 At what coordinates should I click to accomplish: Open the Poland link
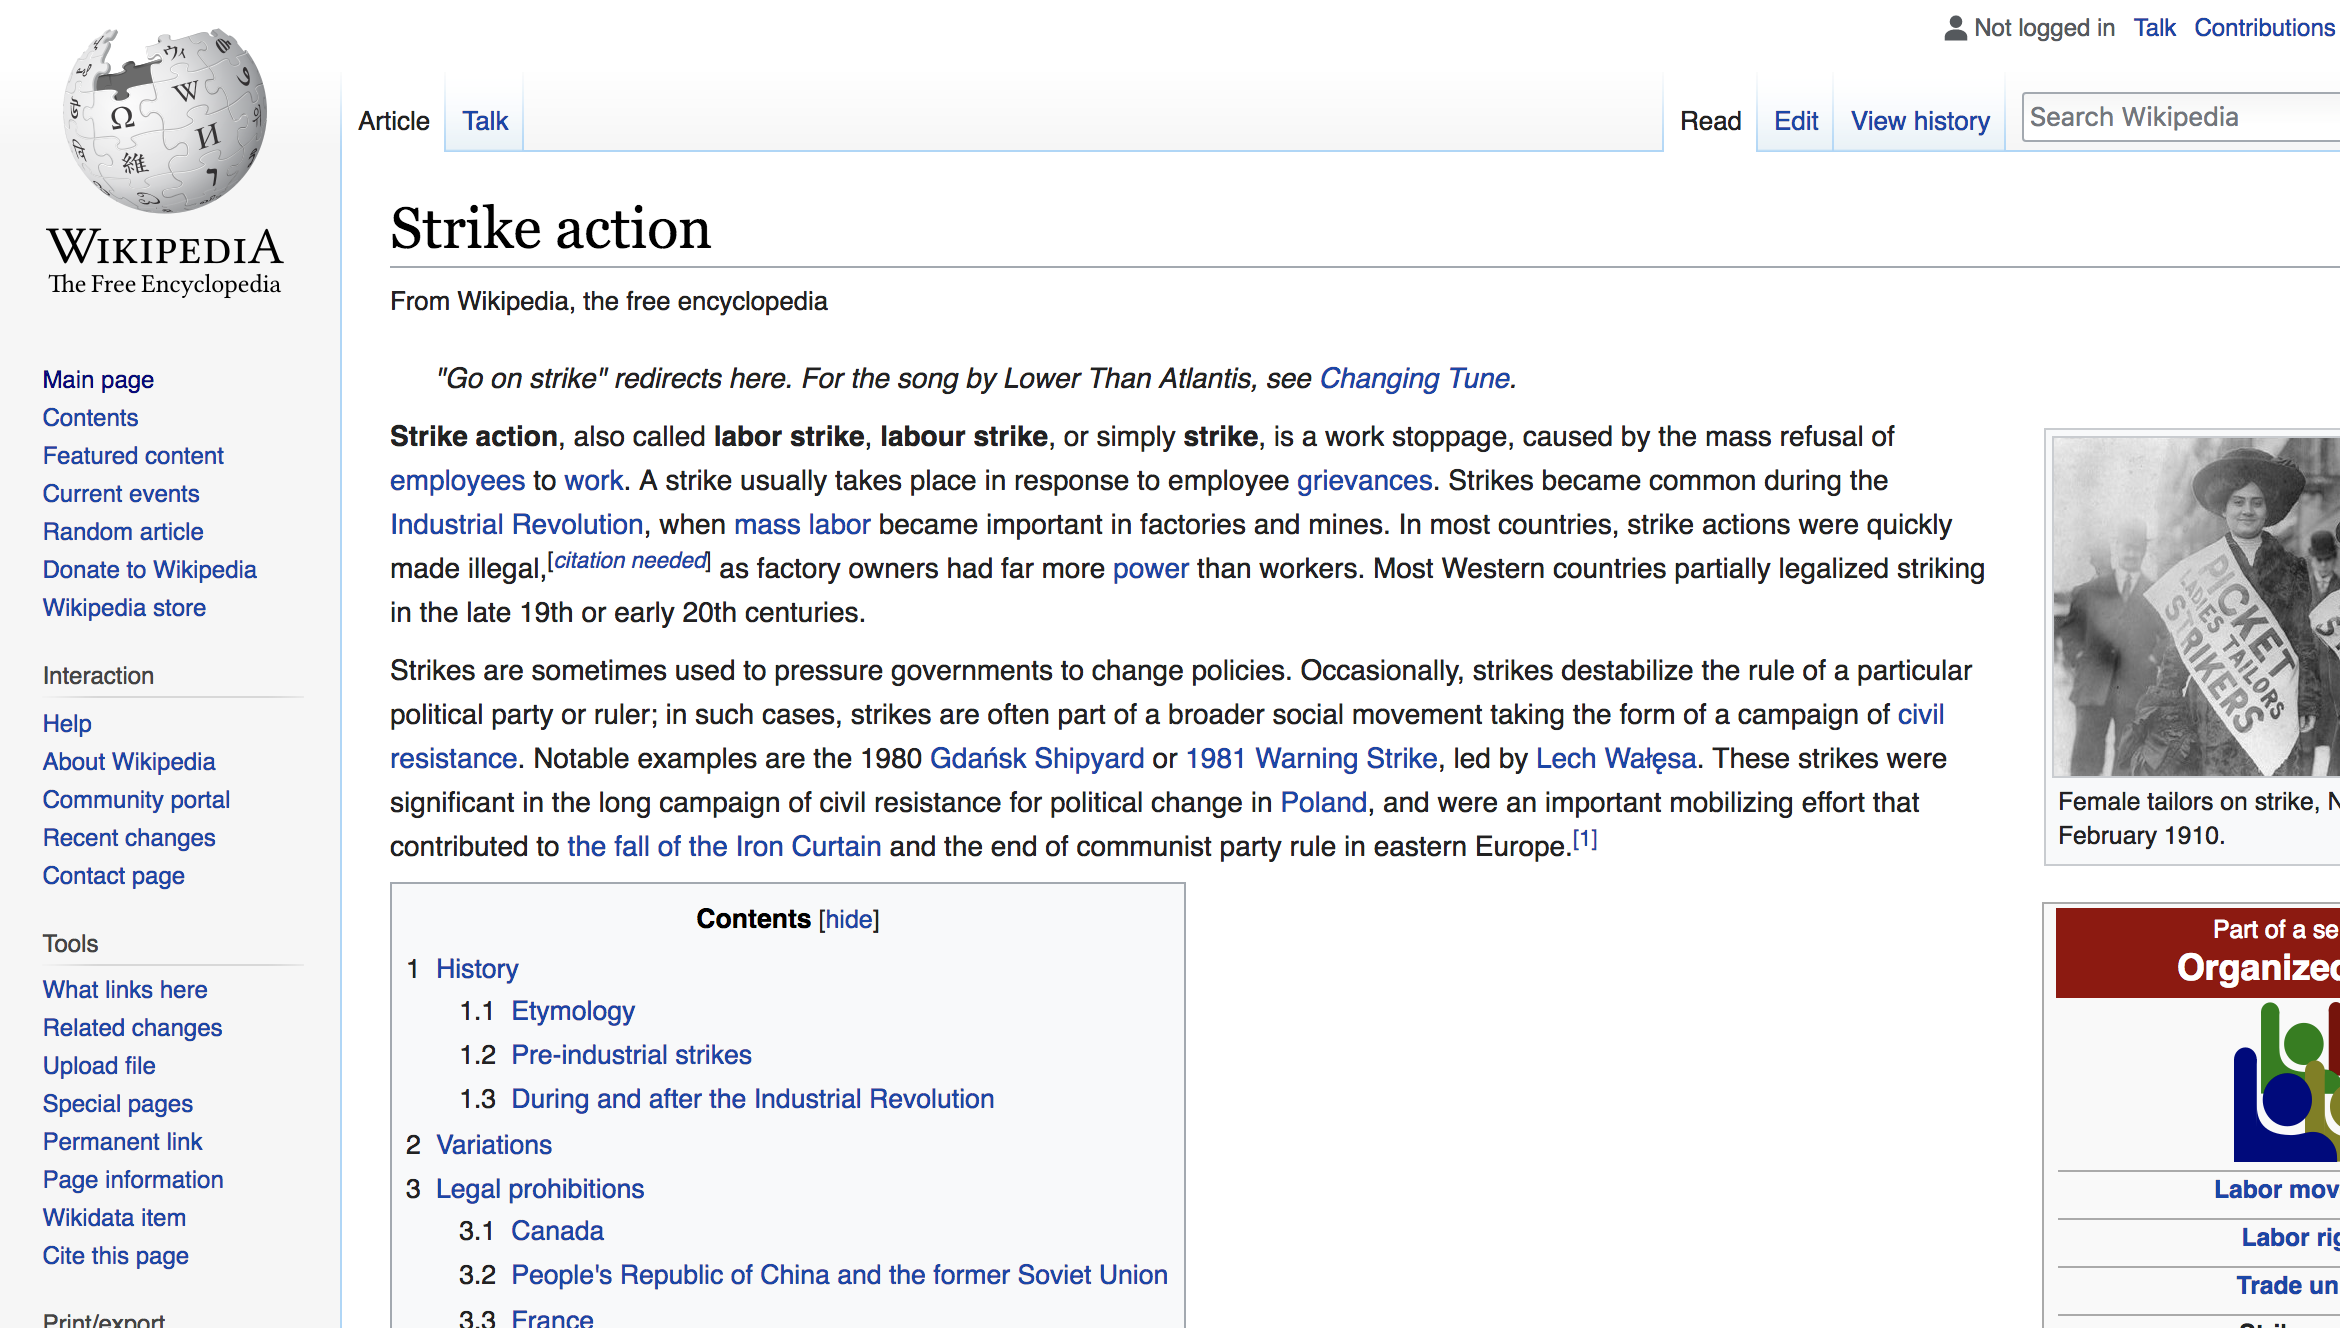(1323, 803)
